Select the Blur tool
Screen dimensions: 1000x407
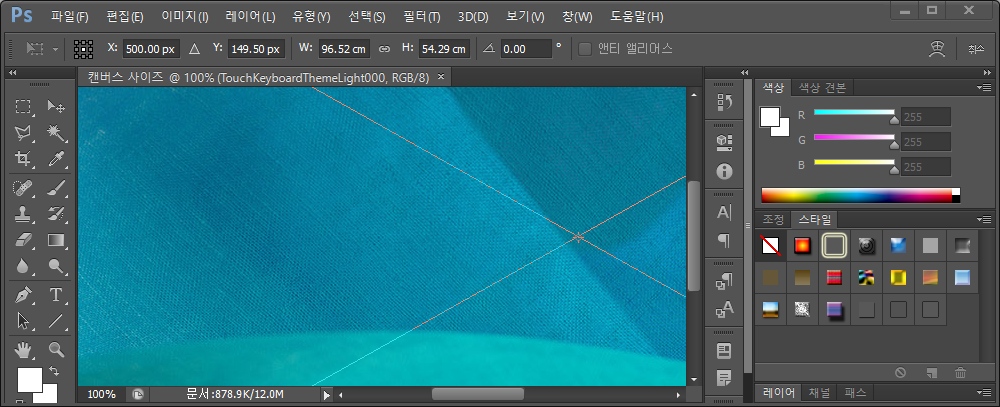point(24,265)
